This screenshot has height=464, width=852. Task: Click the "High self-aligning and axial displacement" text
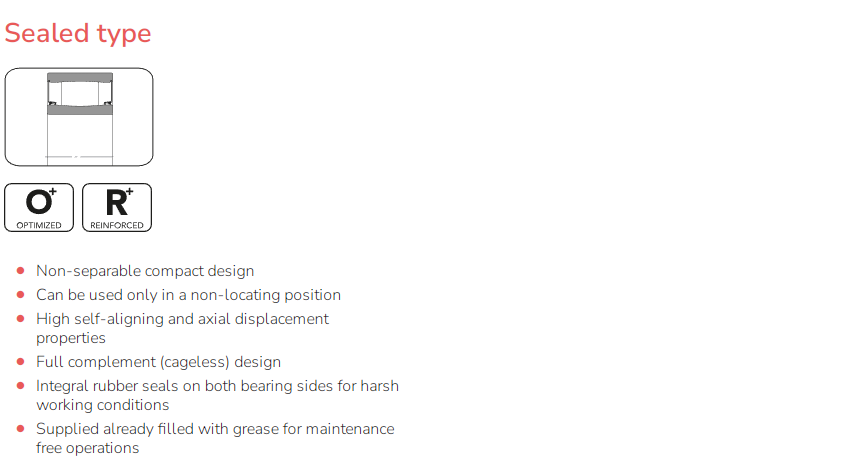(x=182, y=319)
